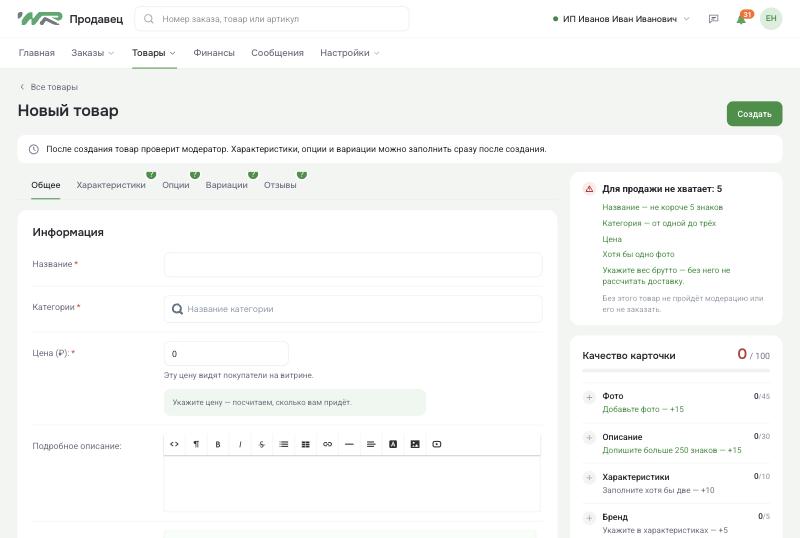Click into the Подробное описание text area
The image size is (800, 538).
point(352,483)
